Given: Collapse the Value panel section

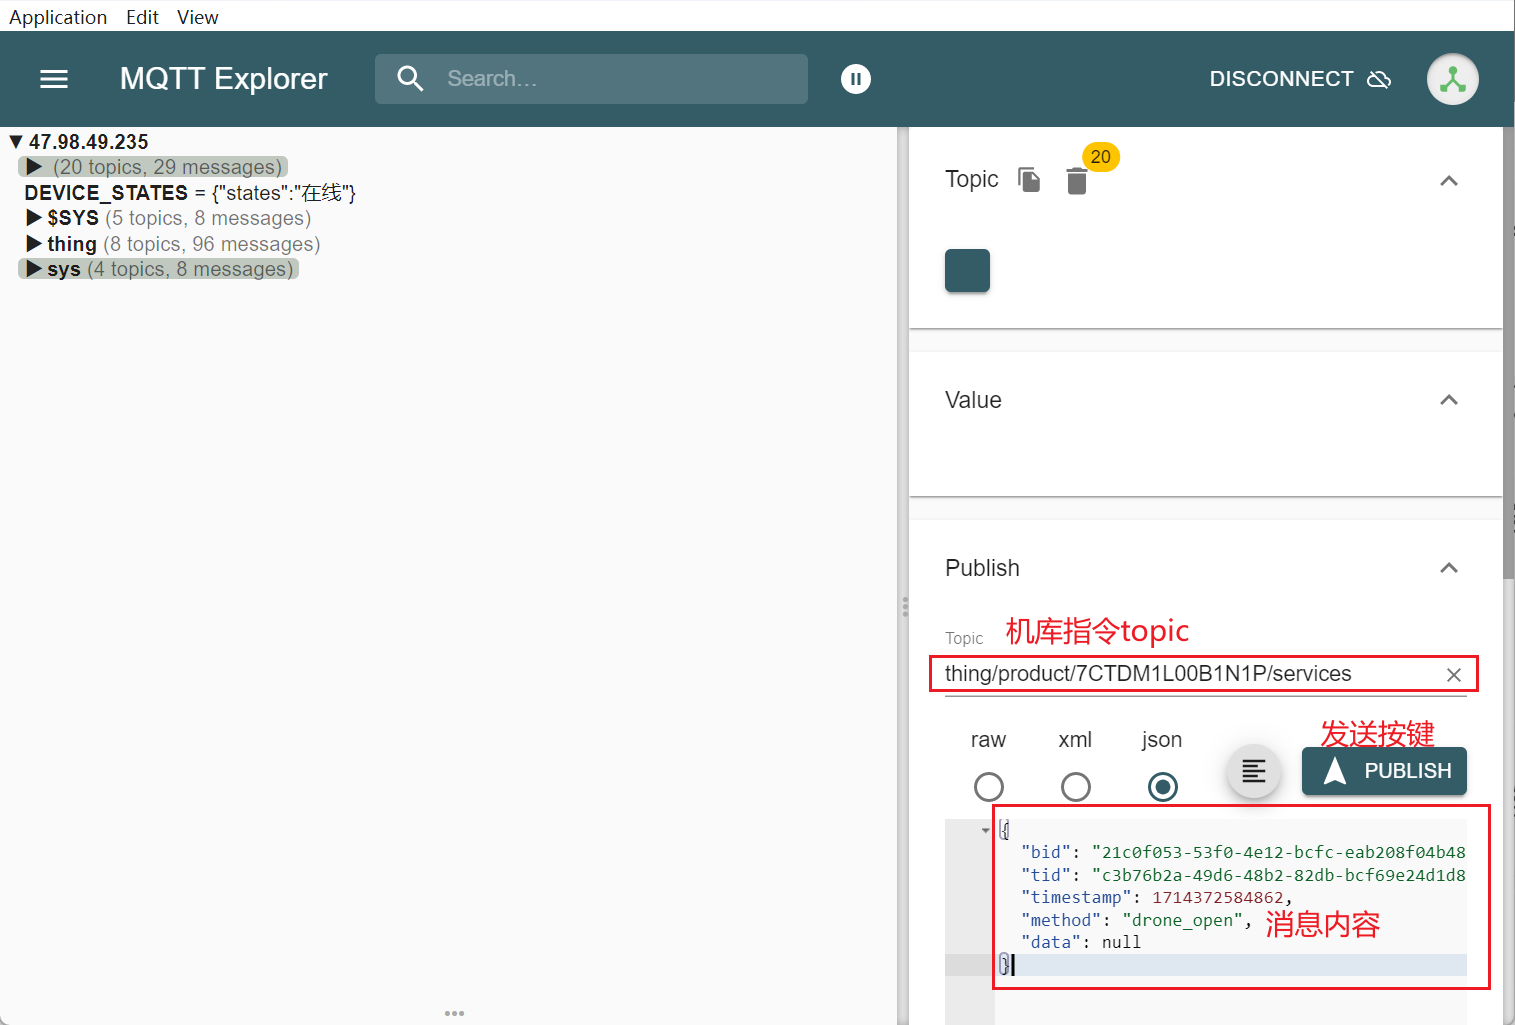Looking at the screenshot, I should [x=1448, y=400].
